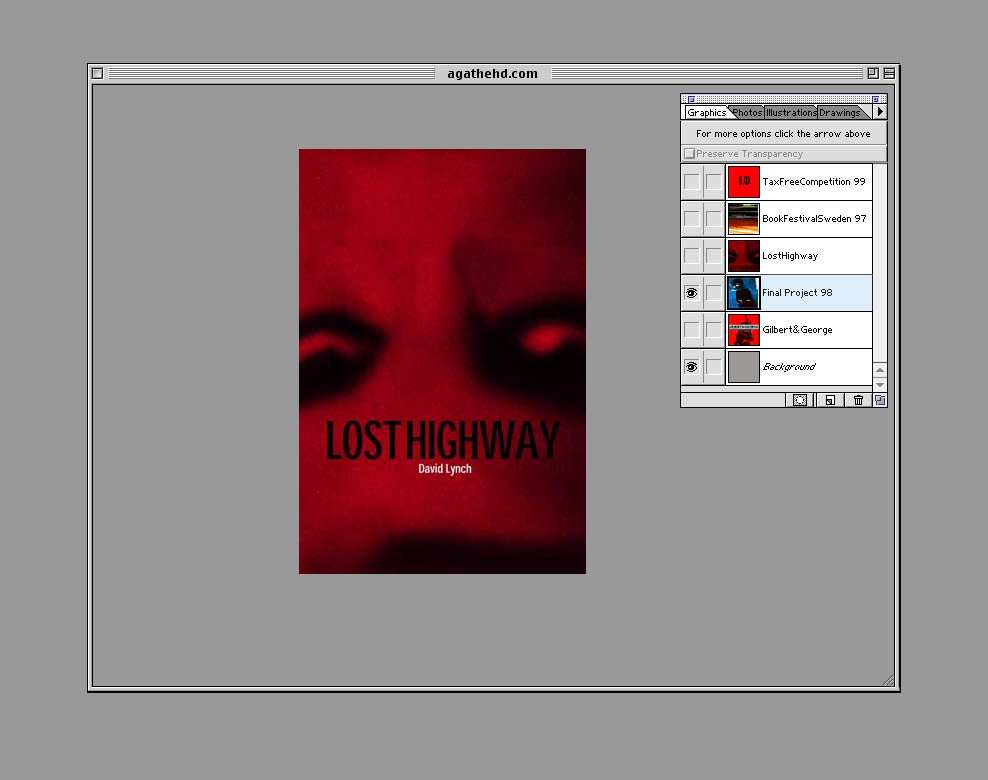
Task: Toggle link box for TaxFreeCompetition 99
Action: click(713, 181)
